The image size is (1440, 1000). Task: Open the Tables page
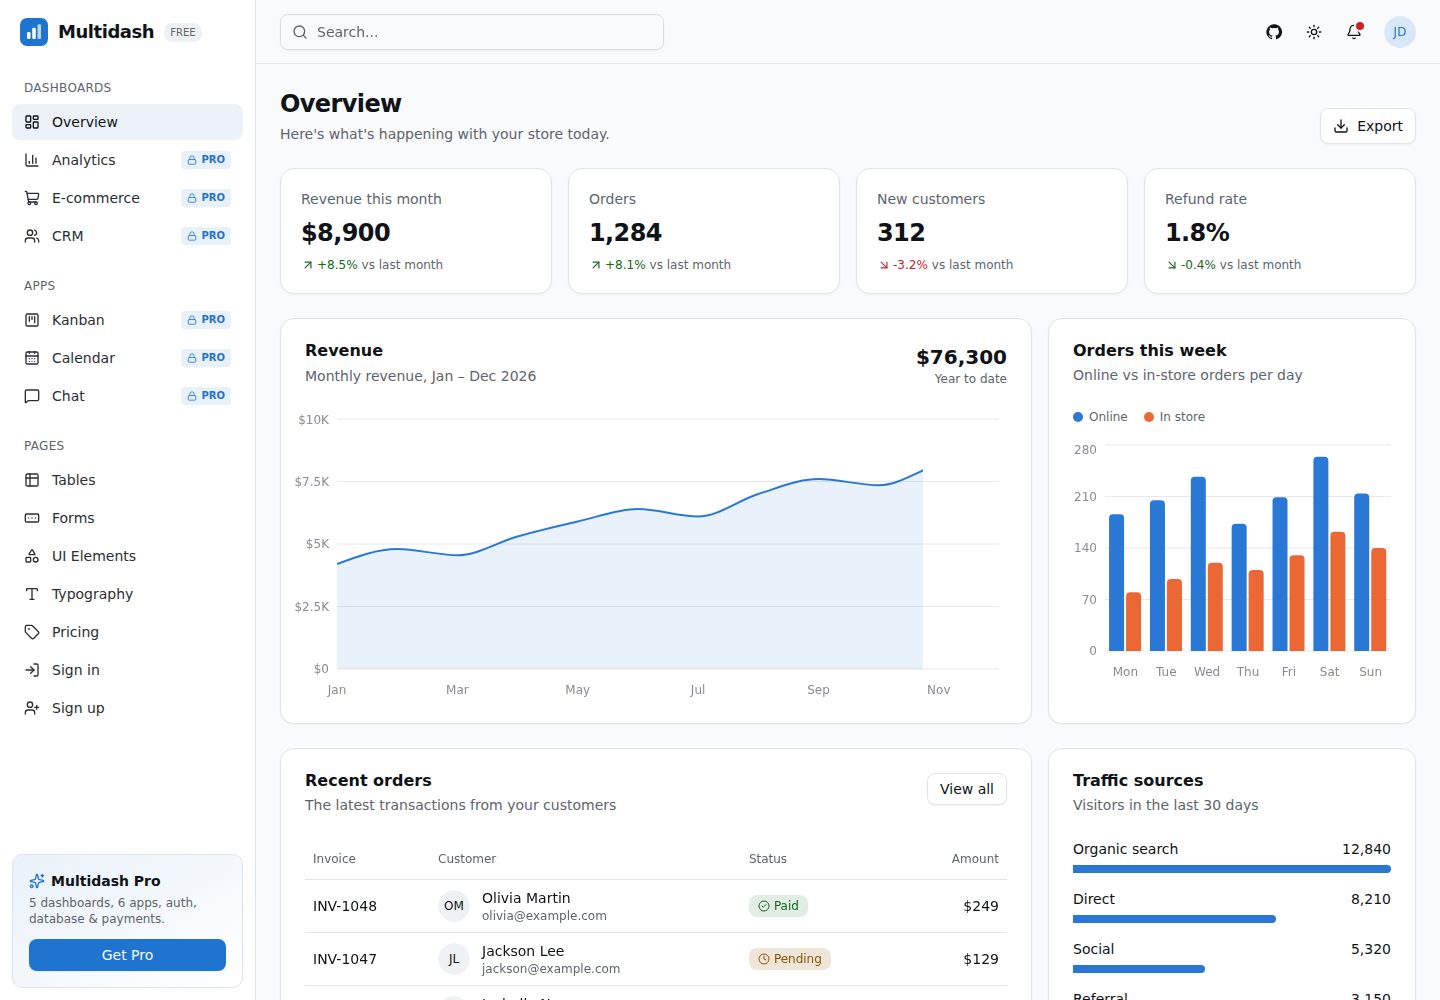click(127, 480)
